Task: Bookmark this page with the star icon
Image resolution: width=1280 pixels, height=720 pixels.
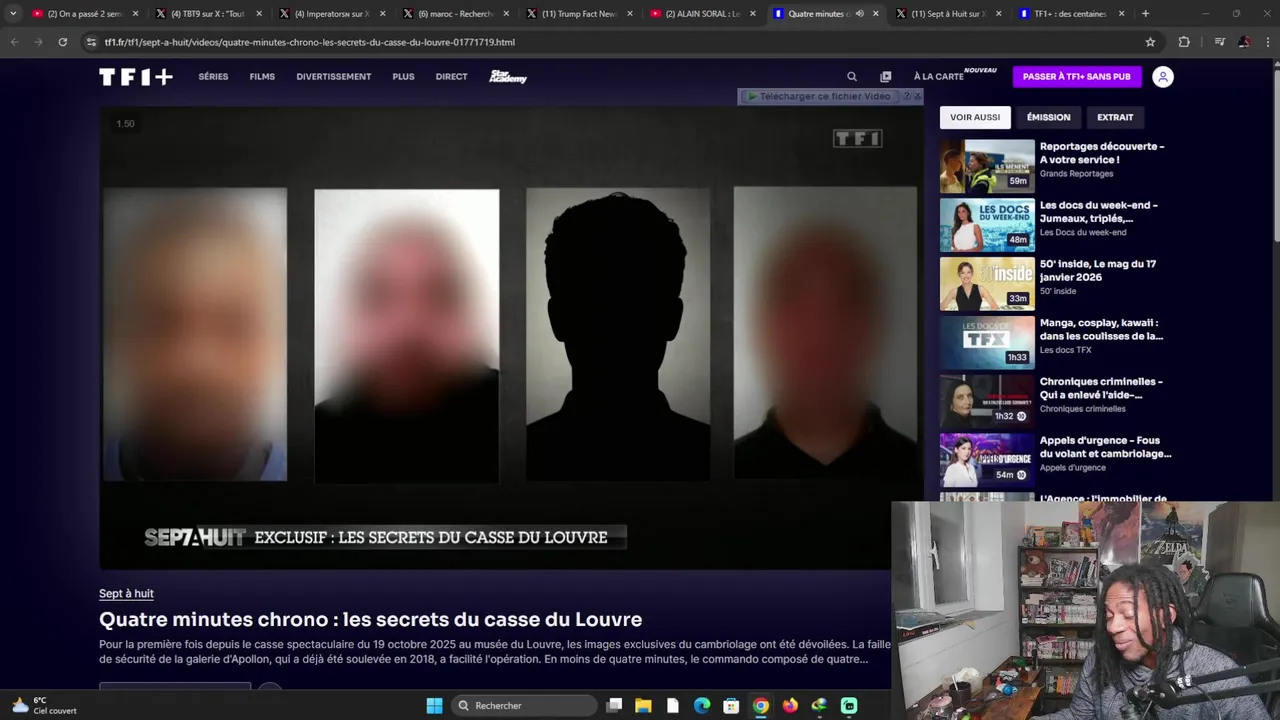Action: coord(1150,42)
